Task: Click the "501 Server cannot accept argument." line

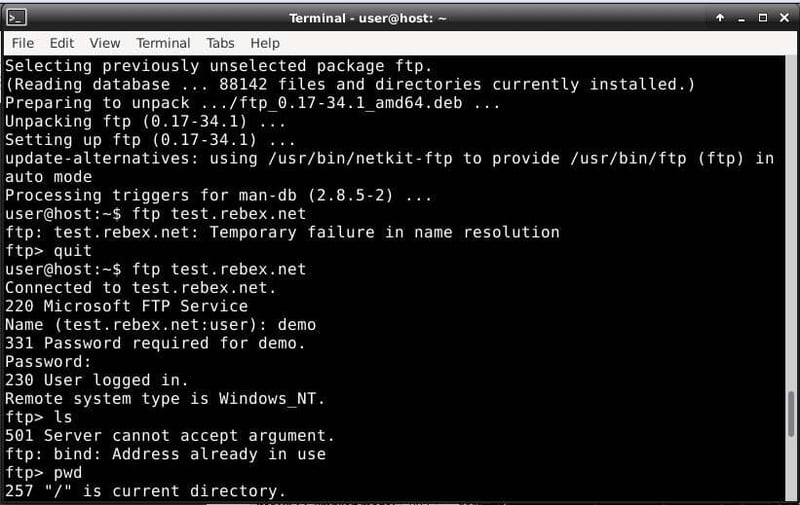Action: [x=170, y=435]
